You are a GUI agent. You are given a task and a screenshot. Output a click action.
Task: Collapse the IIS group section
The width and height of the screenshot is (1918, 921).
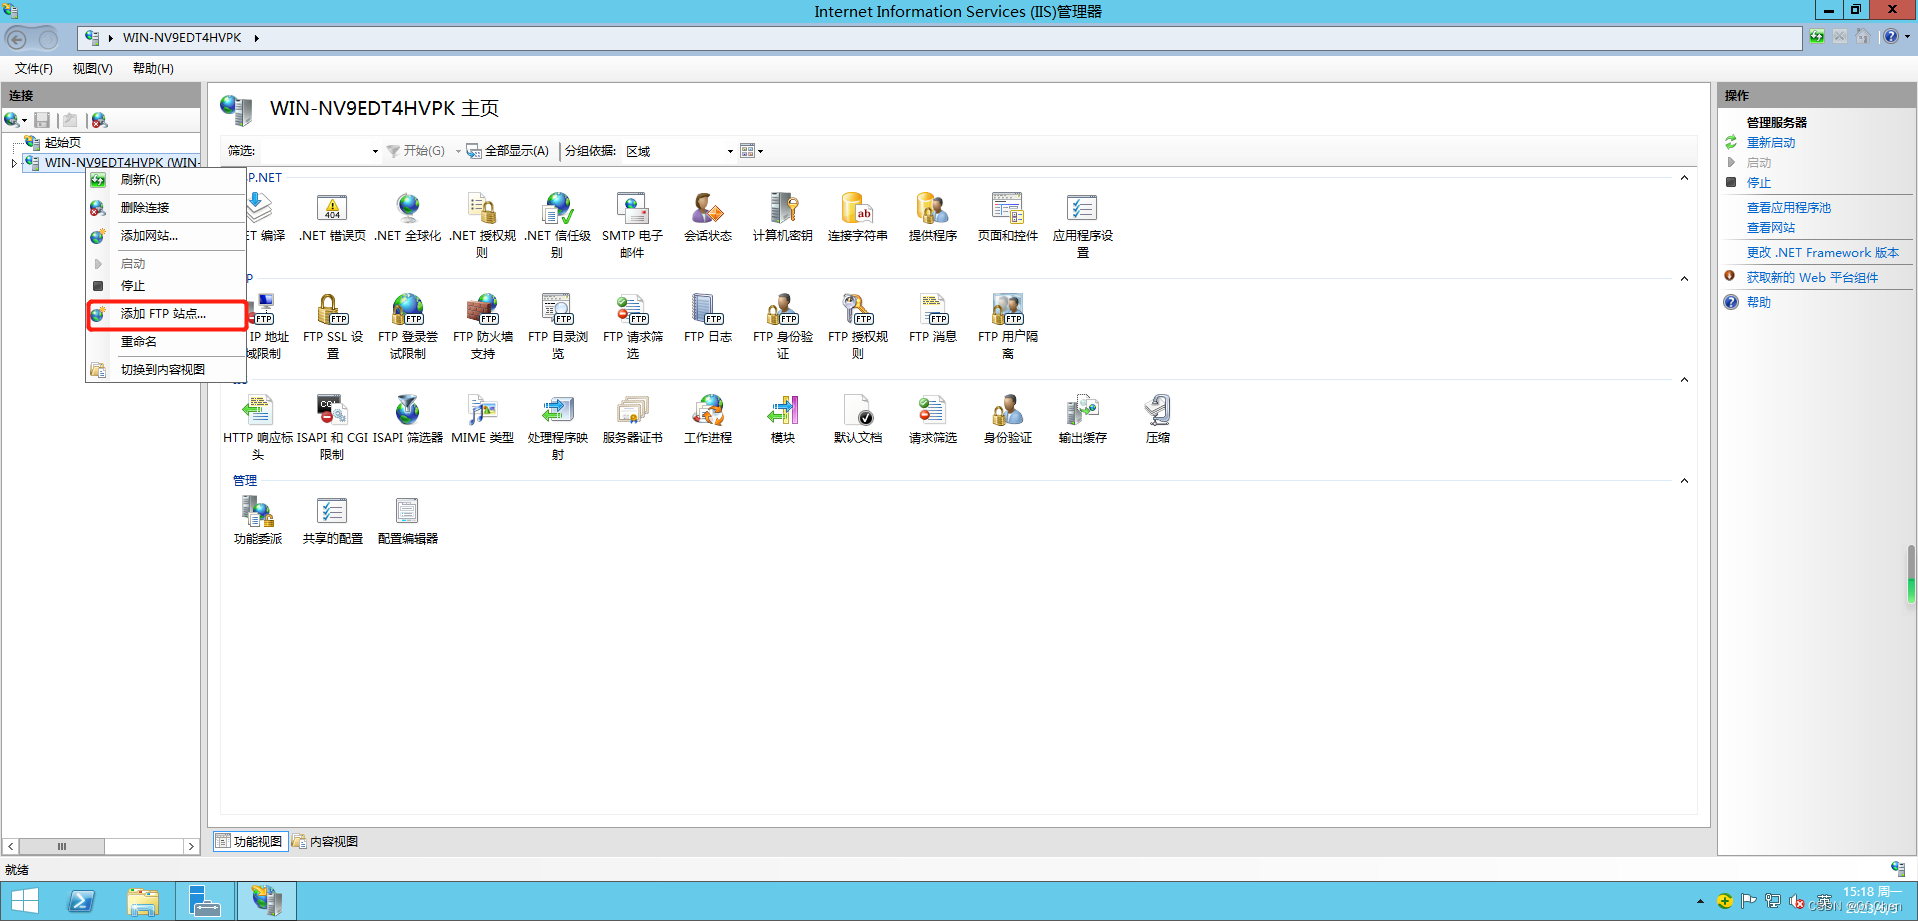pyautogui.click(x=1684, y=380)
